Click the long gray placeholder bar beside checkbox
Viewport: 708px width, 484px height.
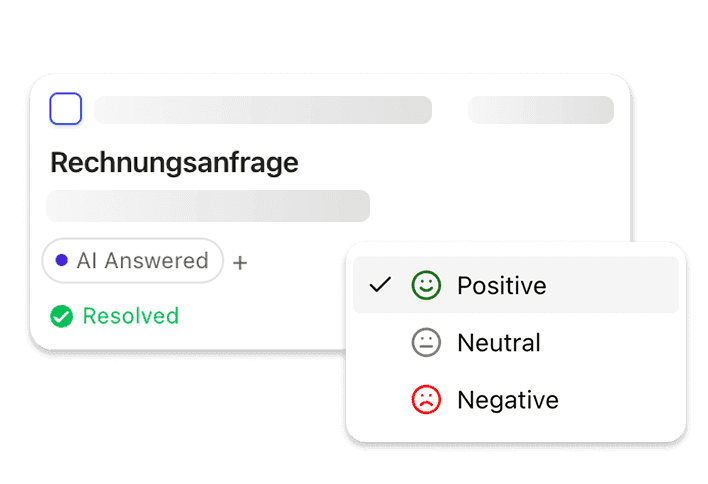tap(262, 110)
